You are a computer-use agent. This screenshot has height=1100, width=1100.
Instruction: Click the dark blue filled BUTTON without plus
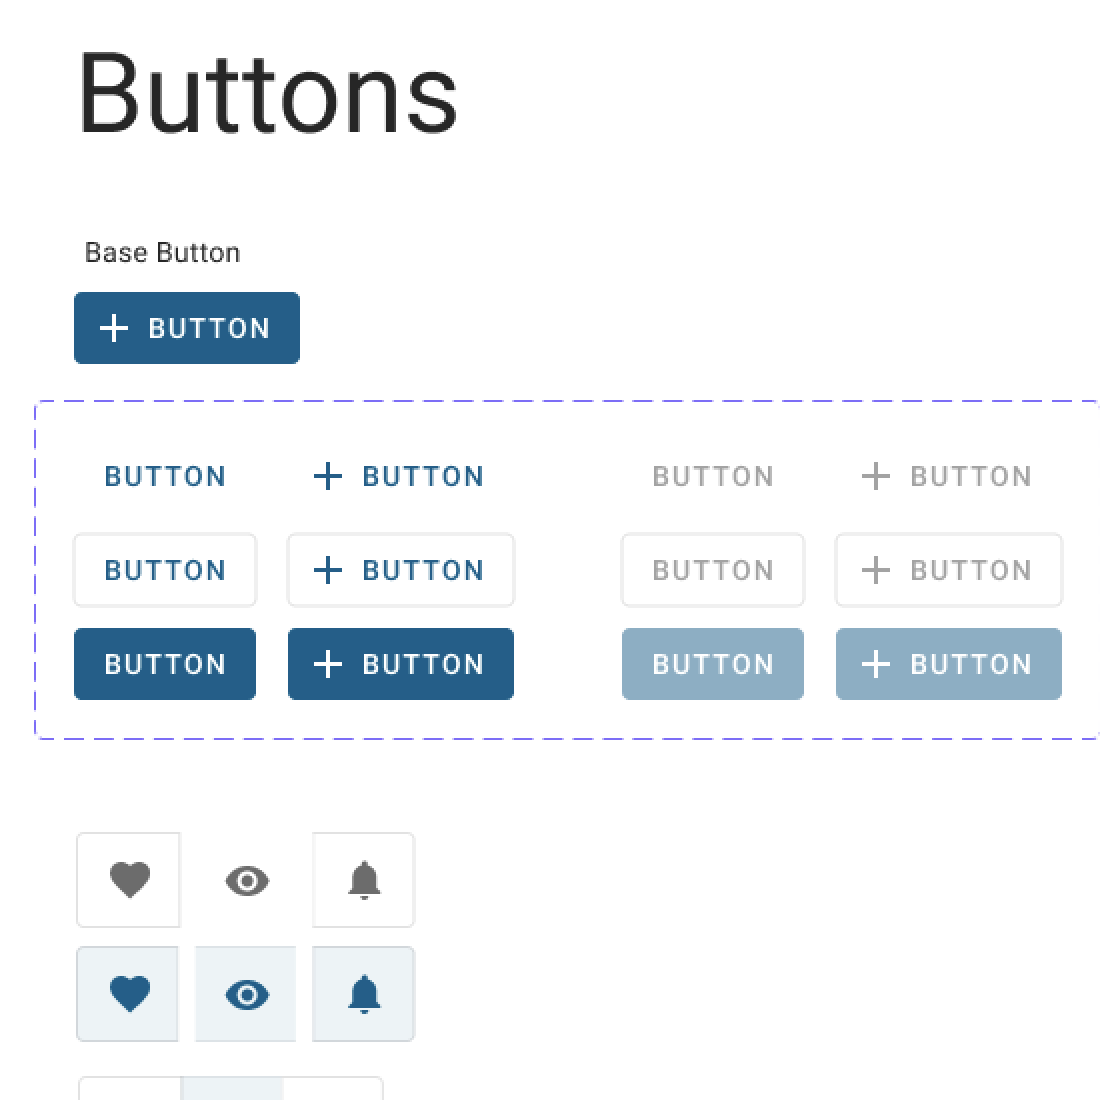point(165,664)
